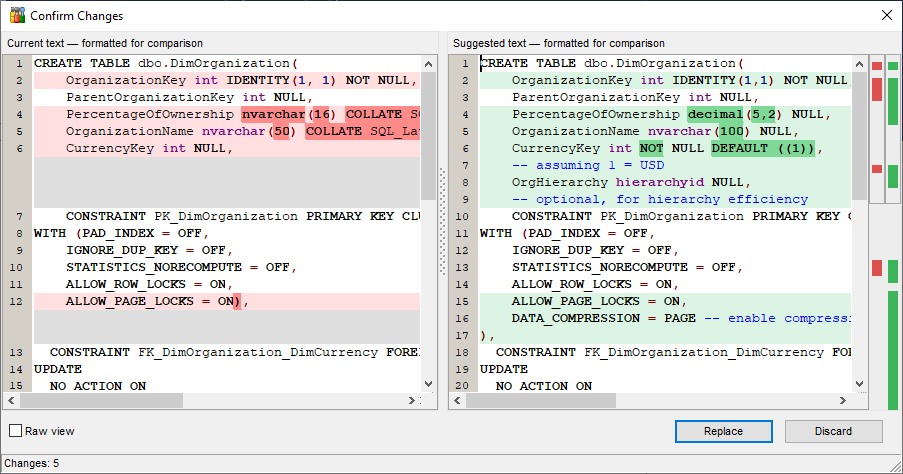Click 'Changes: 5' in the status bar
903x474 pixels.
pyautogui.click(x=32, y=463)
